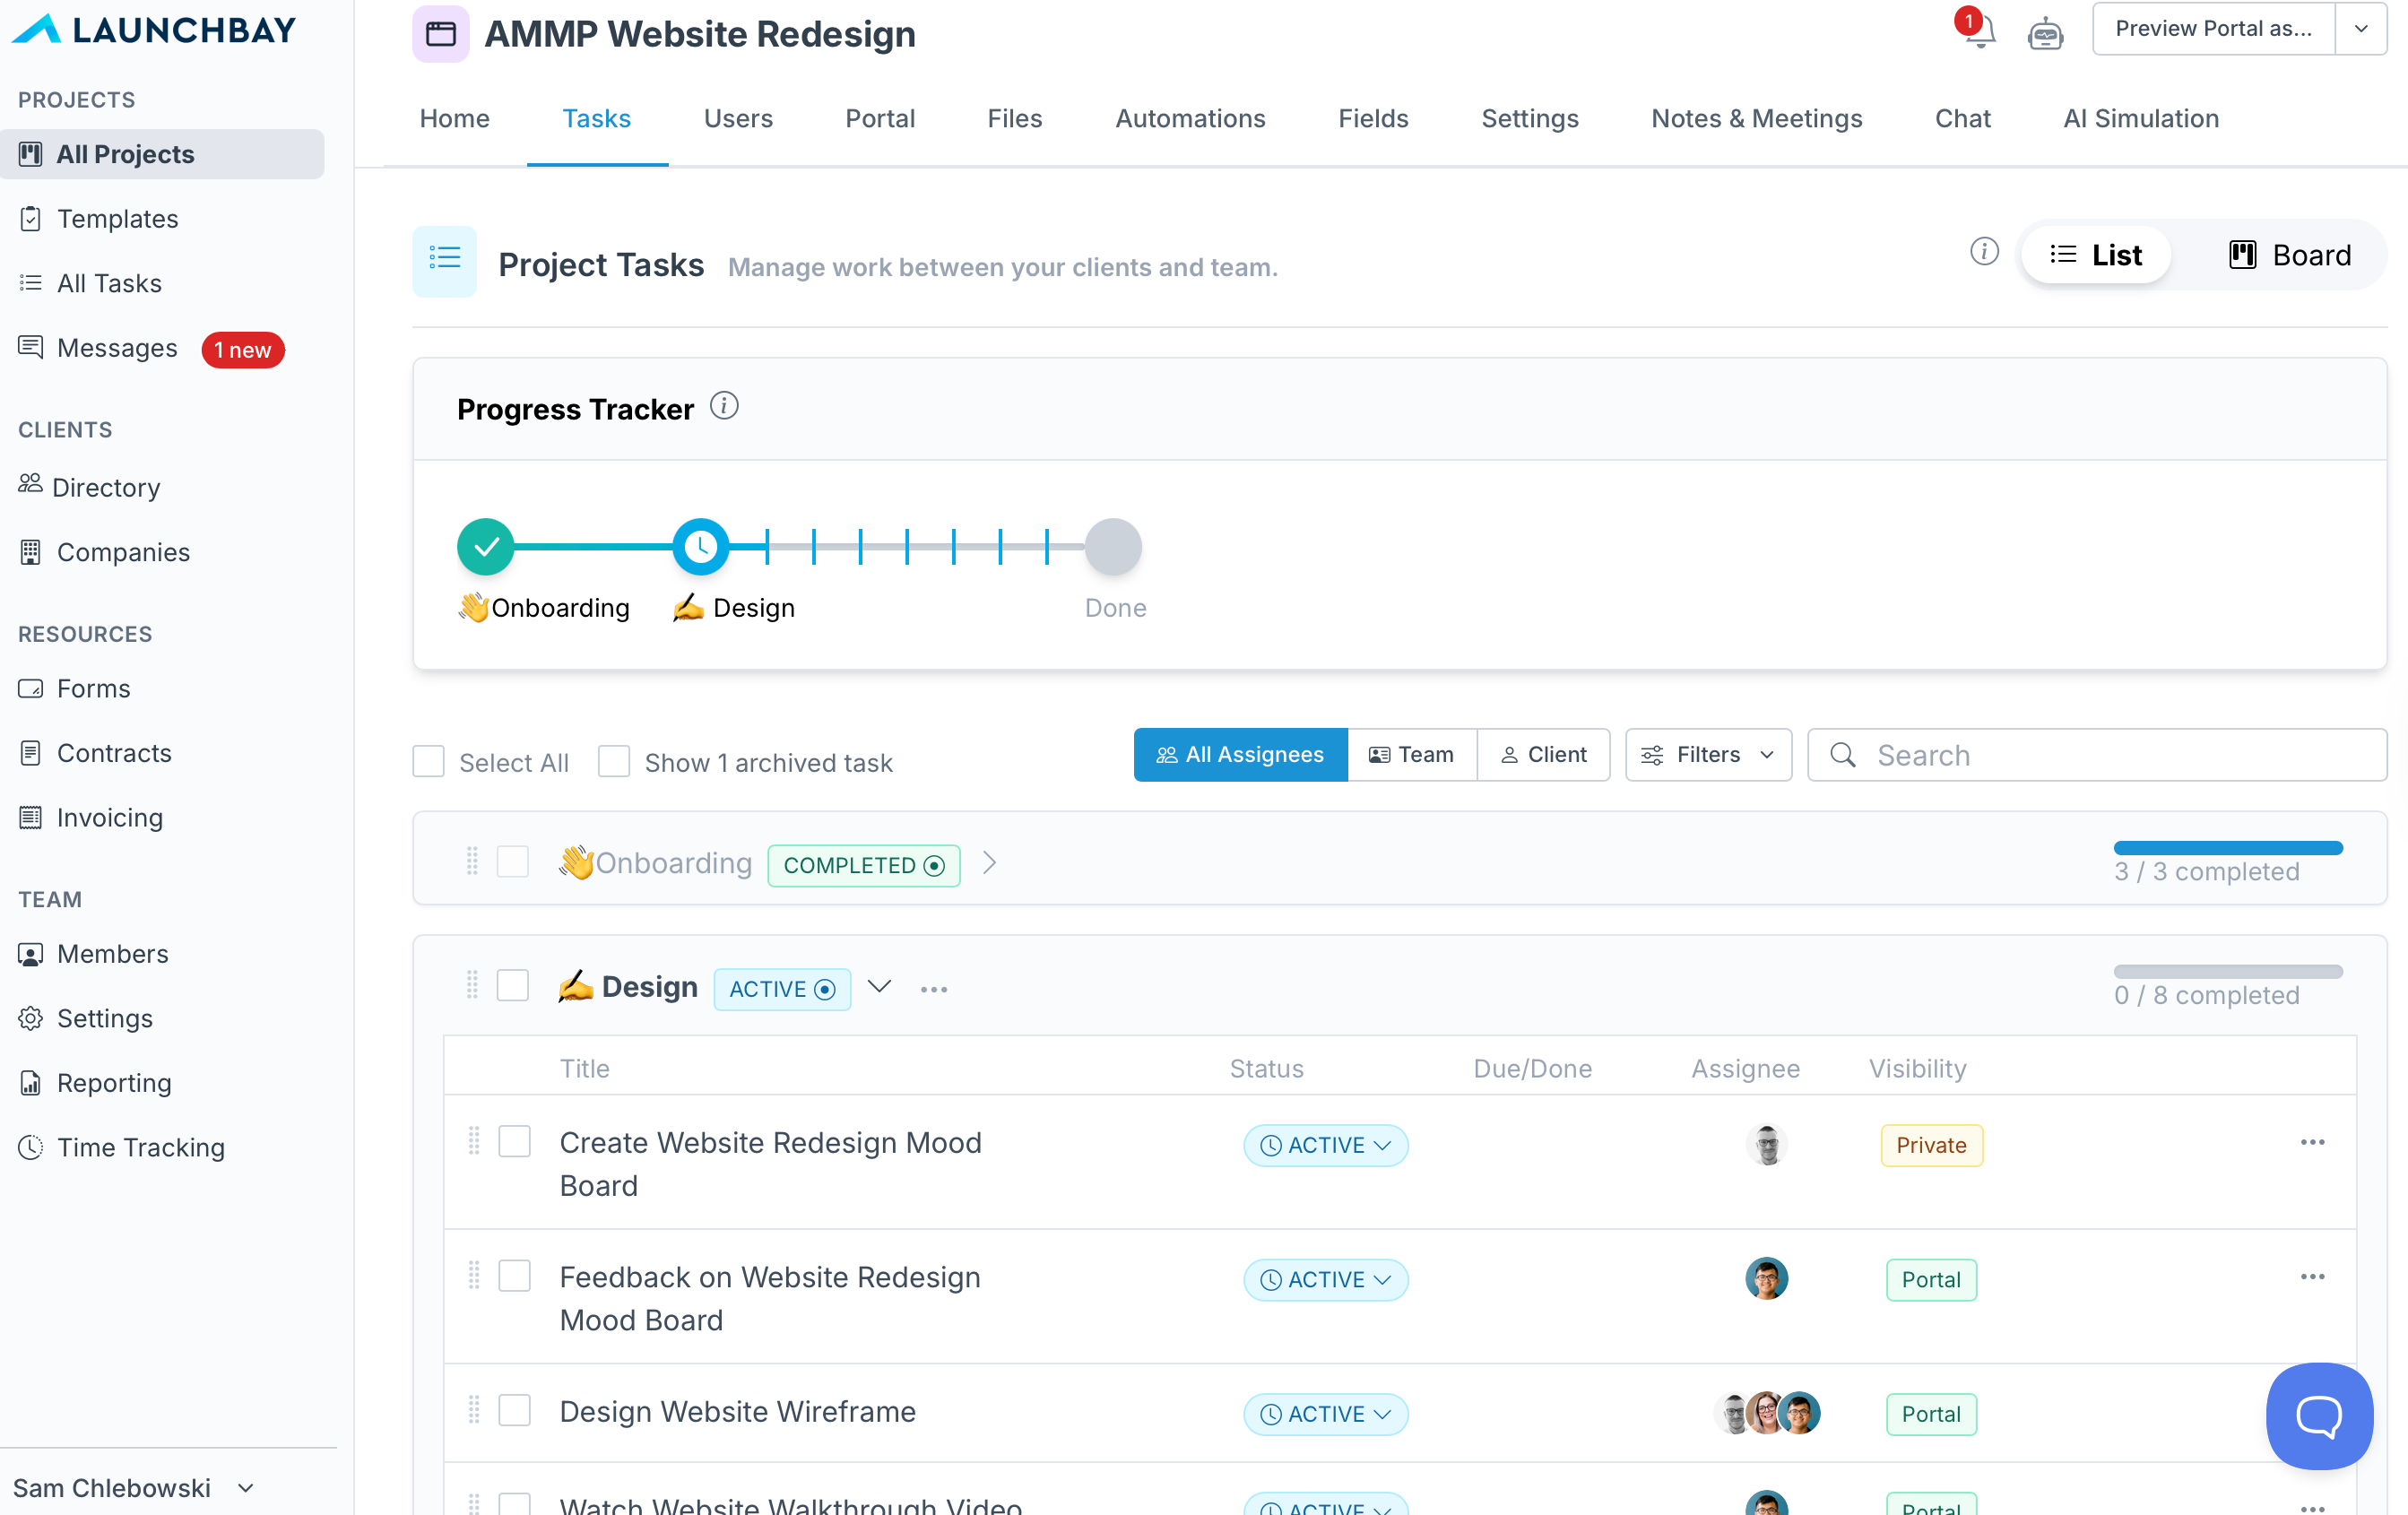Screen dimensions: 2408x1515
Task: Open the Filters dropdown
Action: [1708, 755]
